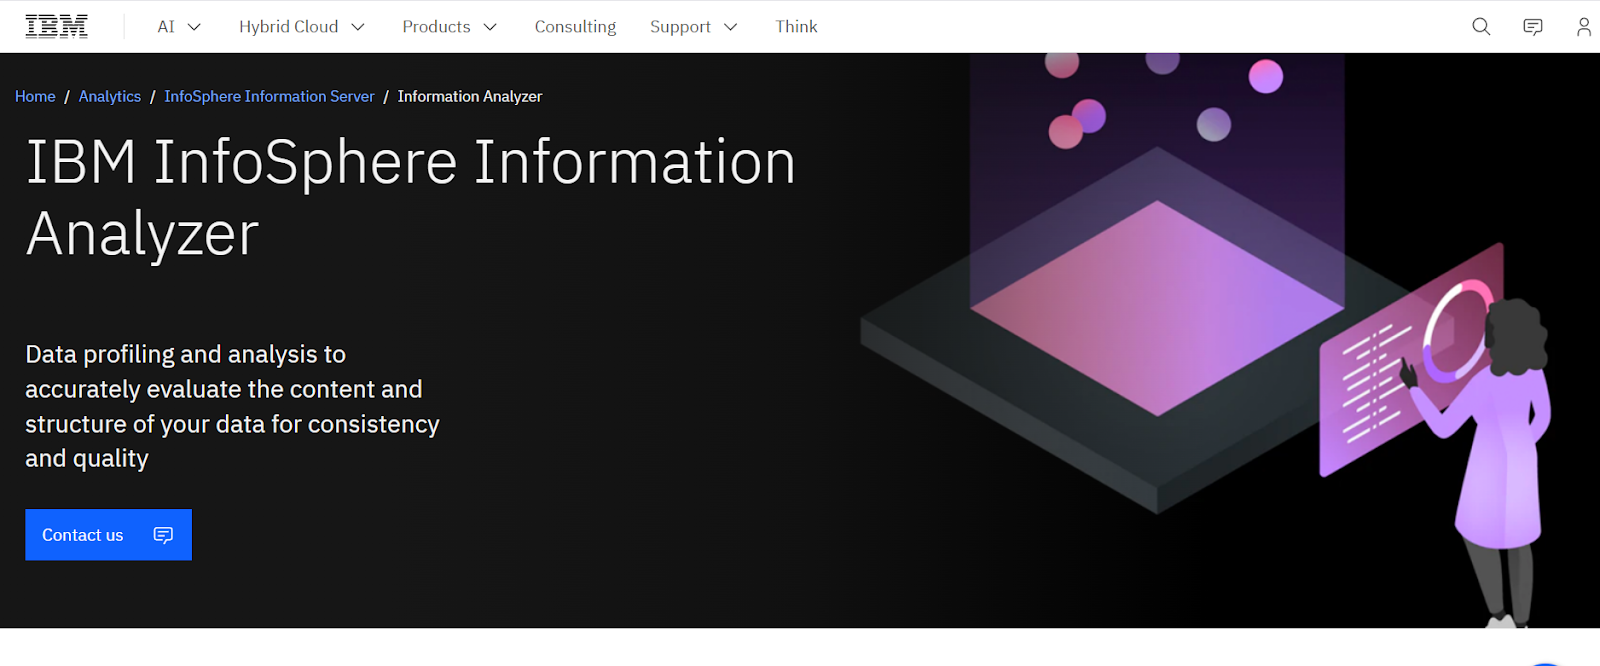Click the IBM logo
This screenshot has width=1600, height=666.
click(56, 27)
